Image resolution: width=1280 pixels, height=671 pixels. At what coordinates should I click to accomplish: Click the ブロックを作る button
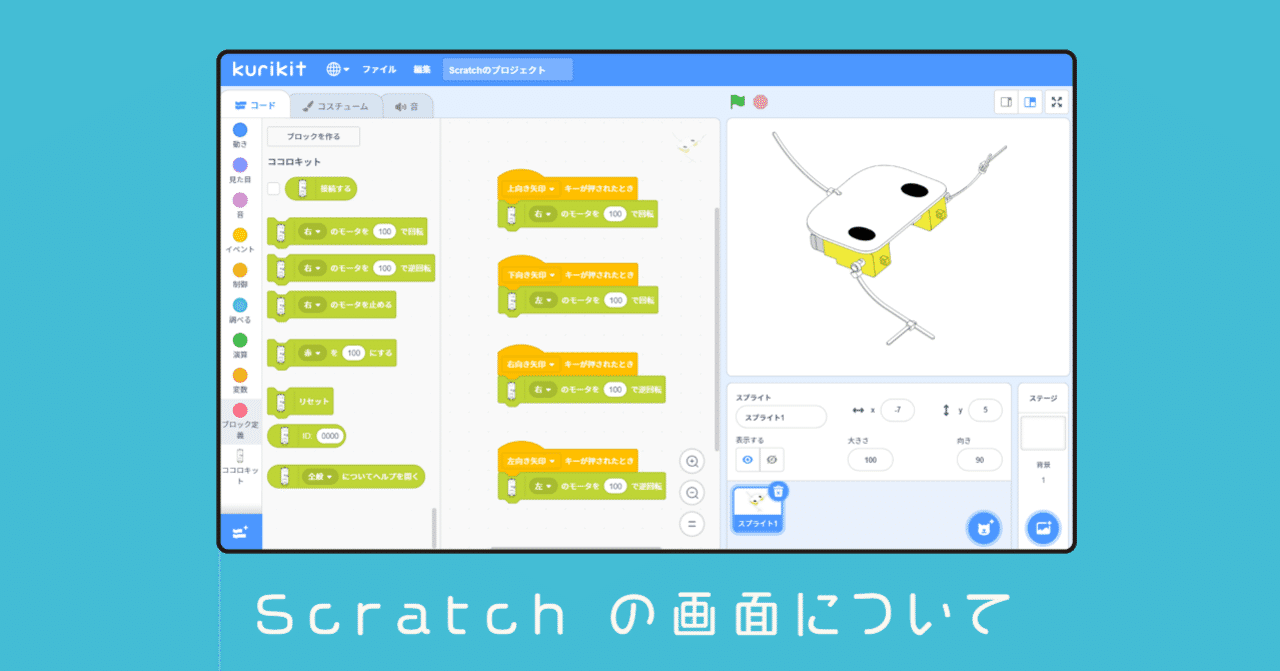pyautogui.click(x=313, y=136)
